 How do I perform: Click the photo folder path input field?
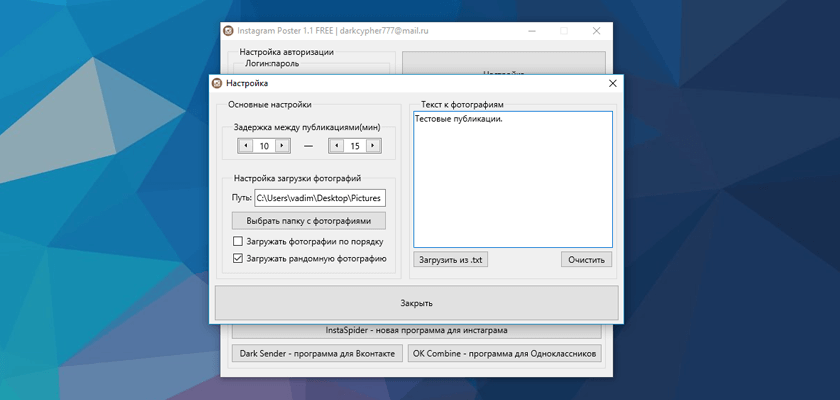320,198
